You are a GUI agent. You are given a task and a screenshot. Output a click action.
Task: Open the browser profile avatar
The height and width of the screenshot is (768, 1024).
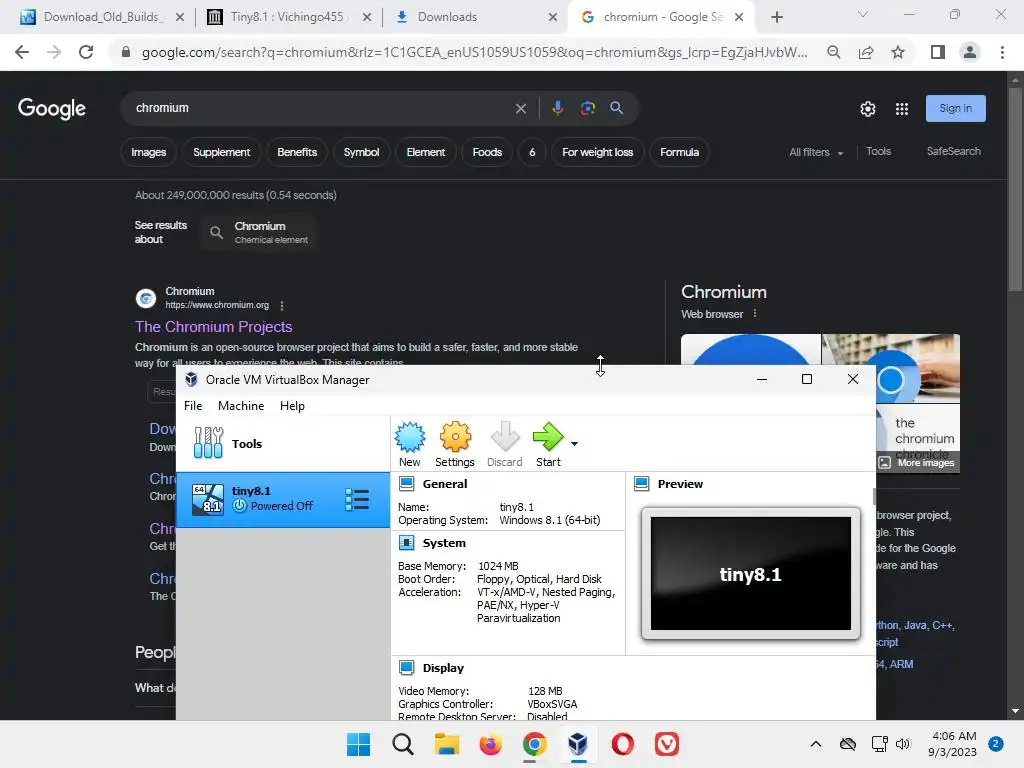(970, 52)
